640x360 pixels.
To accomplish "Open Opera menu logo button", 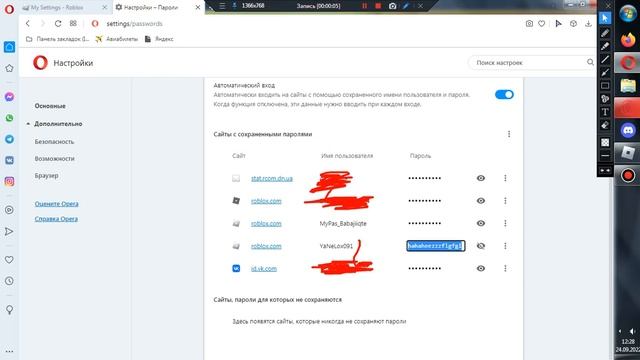I will [x=9, y=9].
